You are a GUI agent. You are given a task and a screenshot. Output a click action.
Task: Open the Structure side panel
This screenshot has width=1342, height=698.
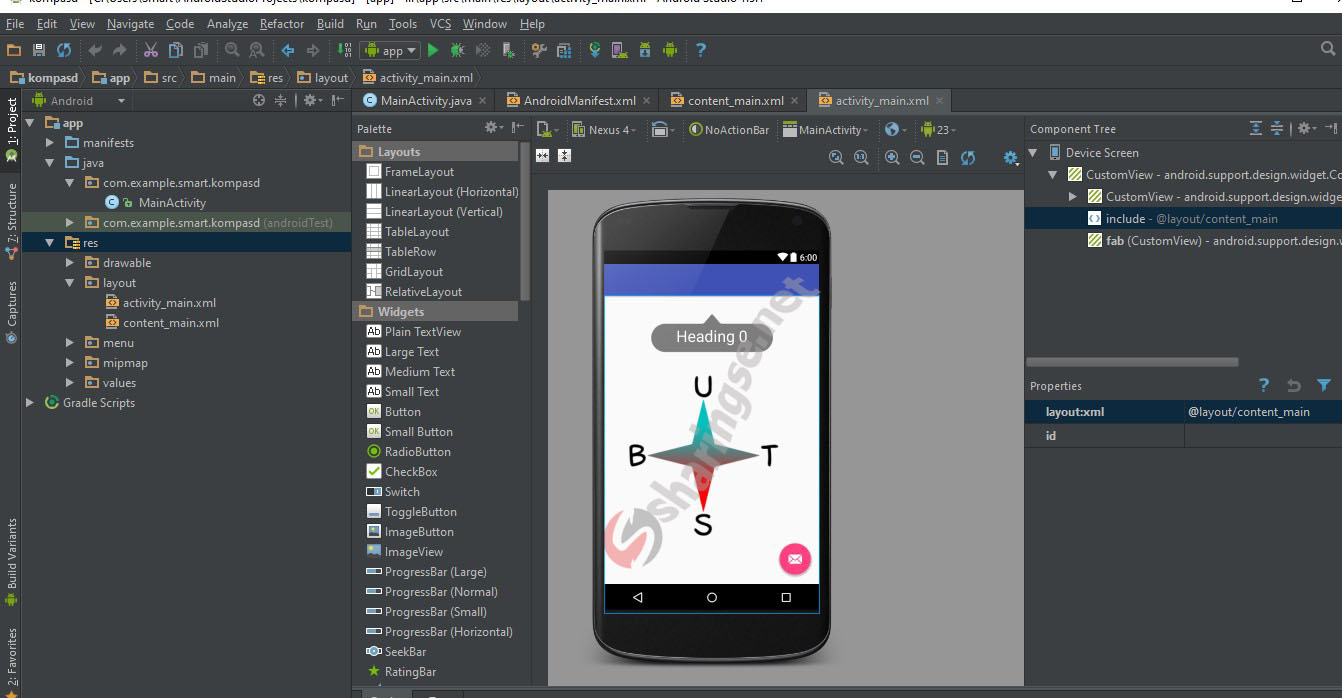coord(11,222)
